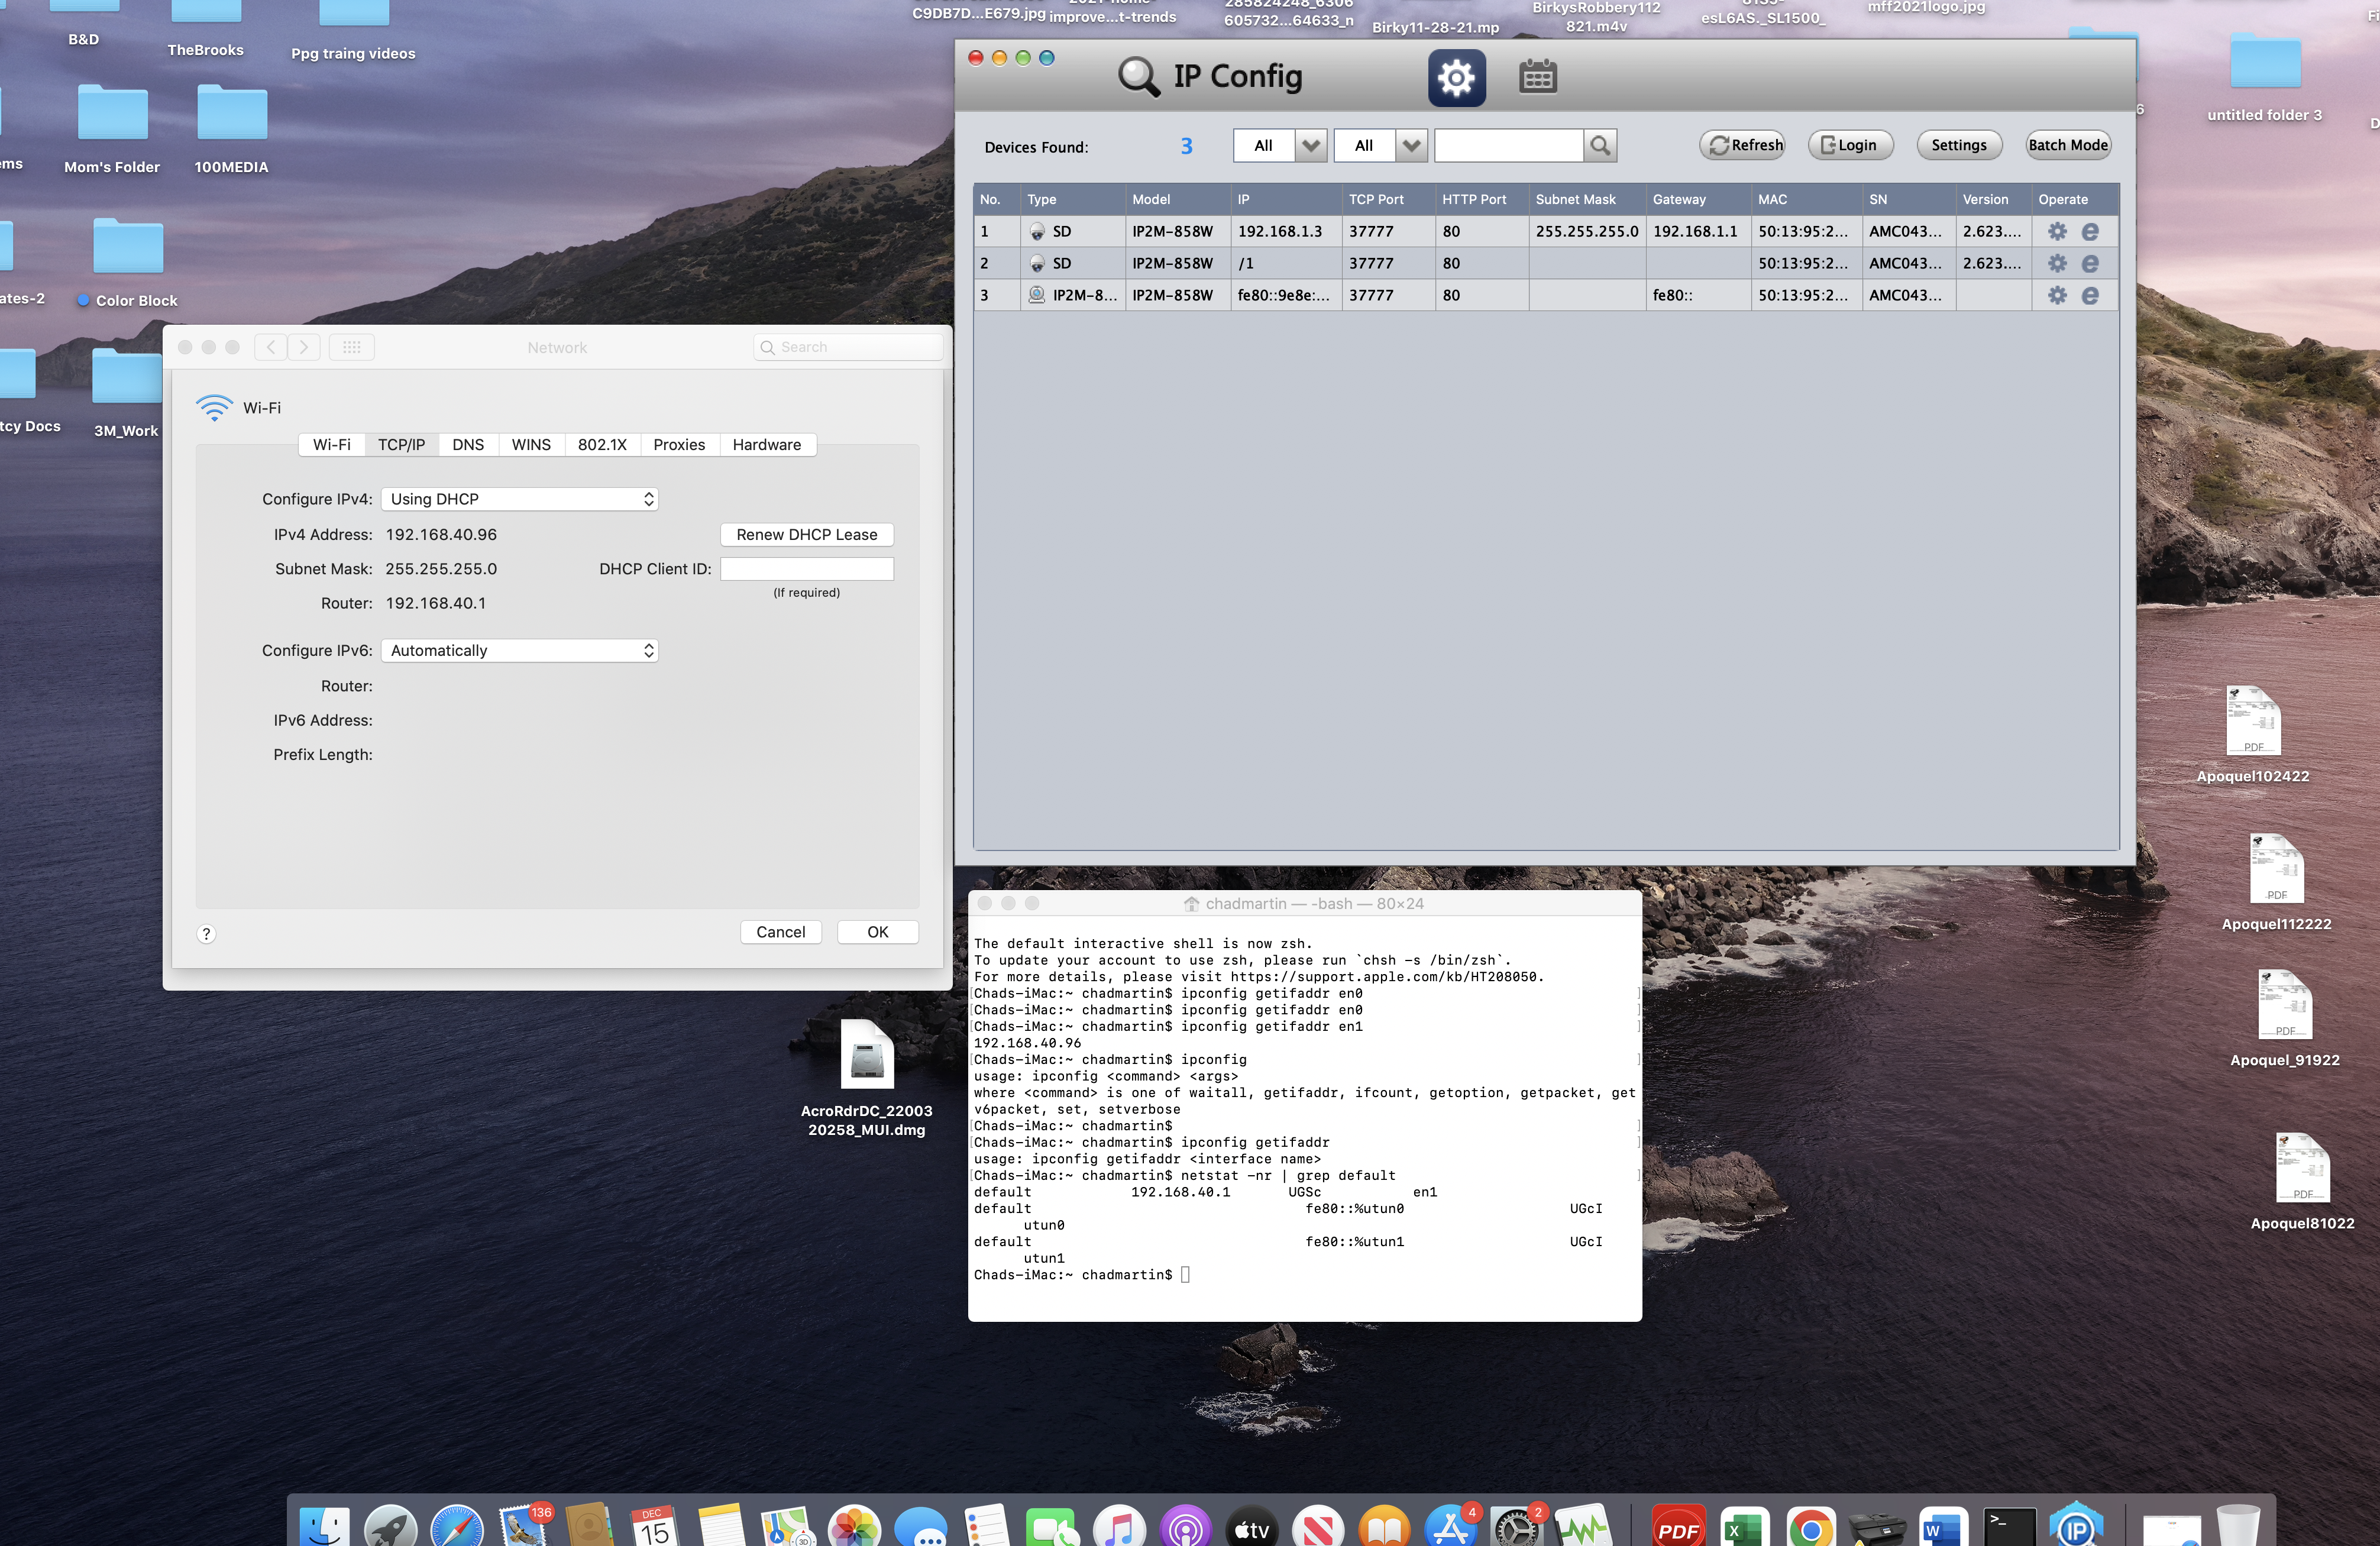Open System Preferences in the Dock

tap(1516, 1526)
